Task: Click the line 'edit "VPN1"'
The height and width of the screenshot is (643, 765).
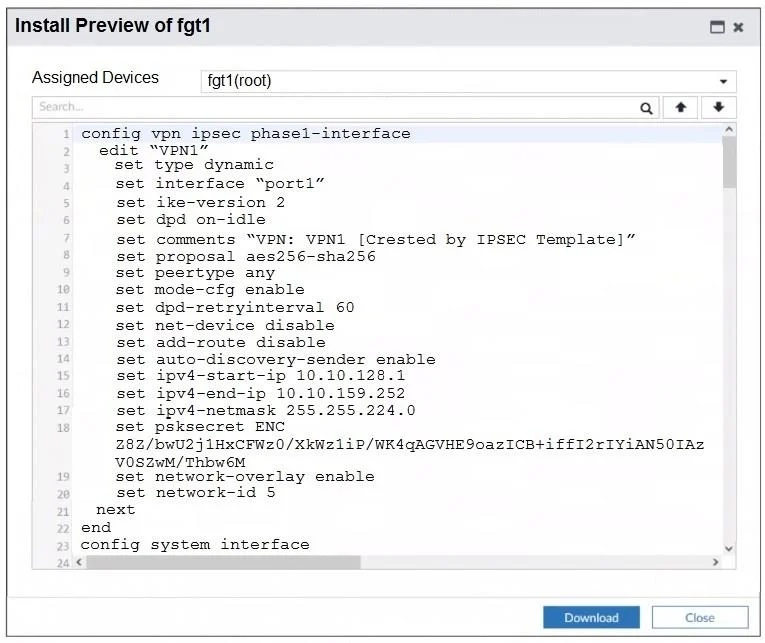Action: [x=154, y=150]
